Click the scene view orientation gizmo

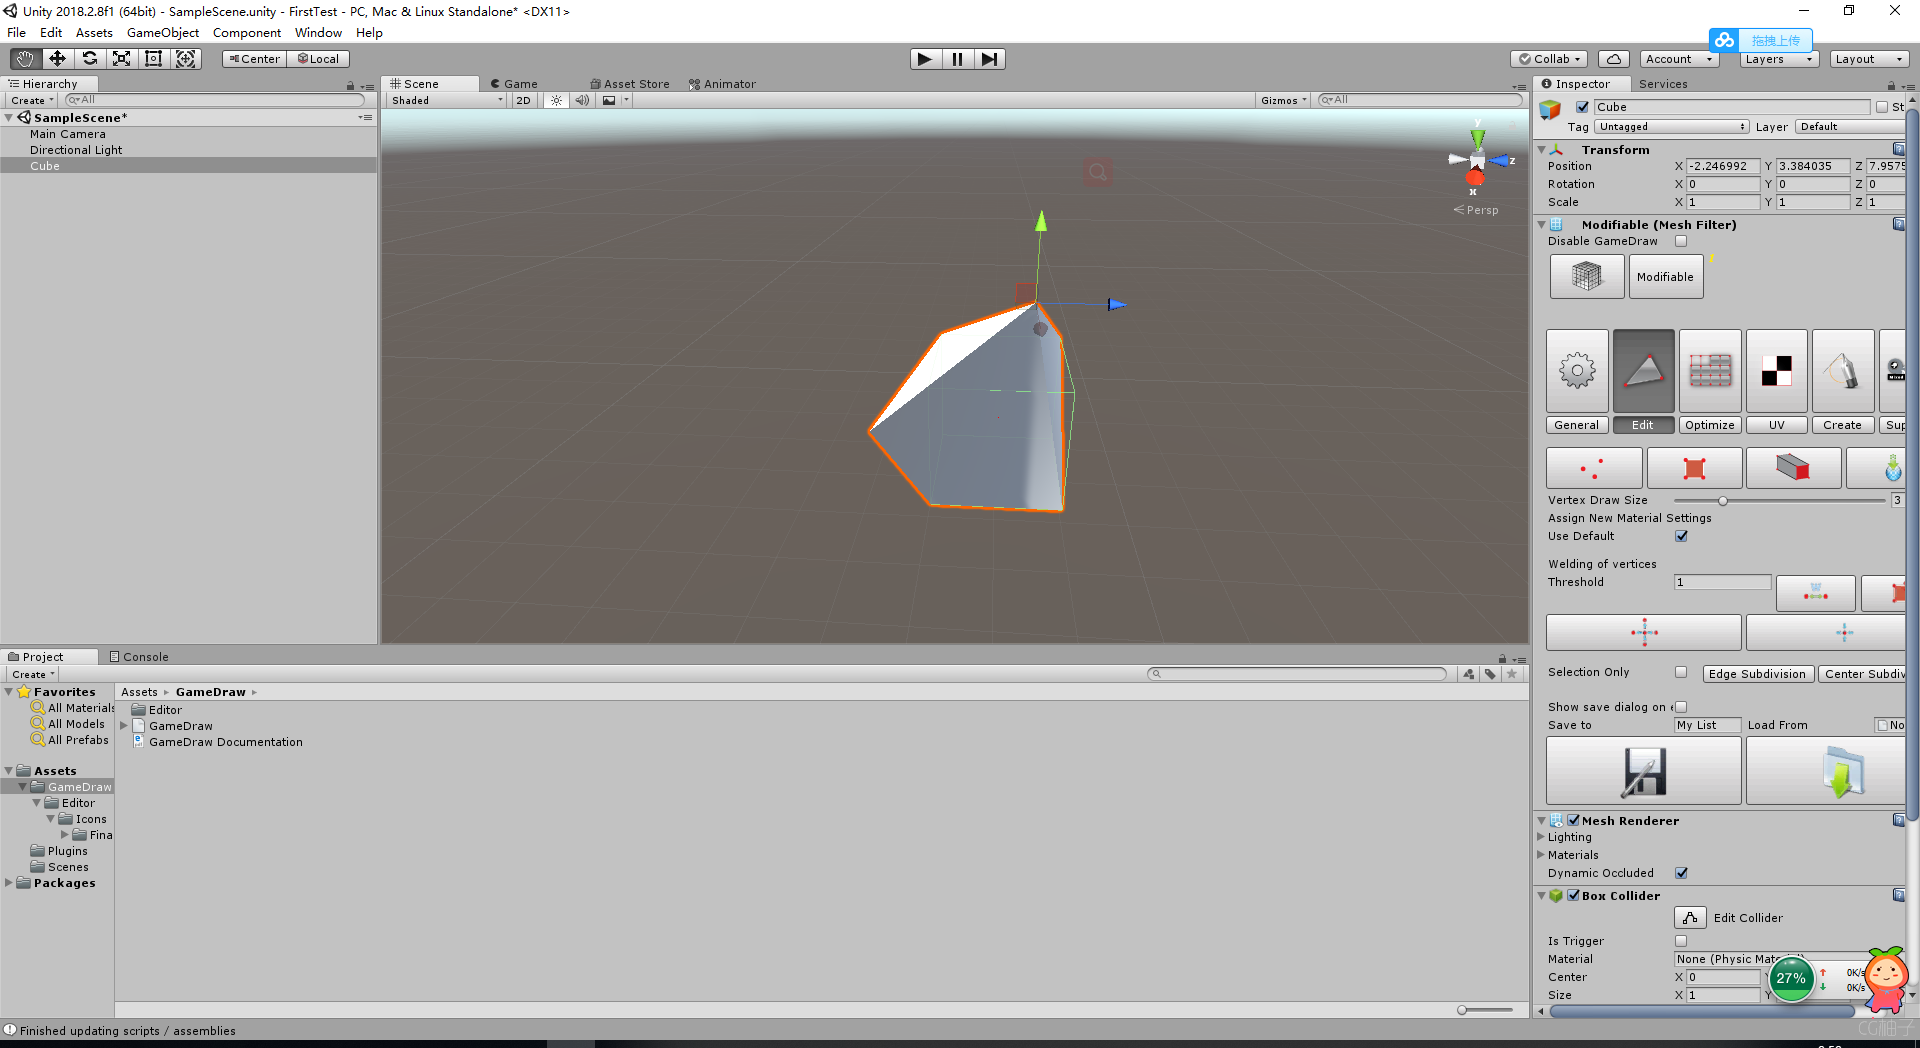pyautogui.click(x=1478, y=162)
